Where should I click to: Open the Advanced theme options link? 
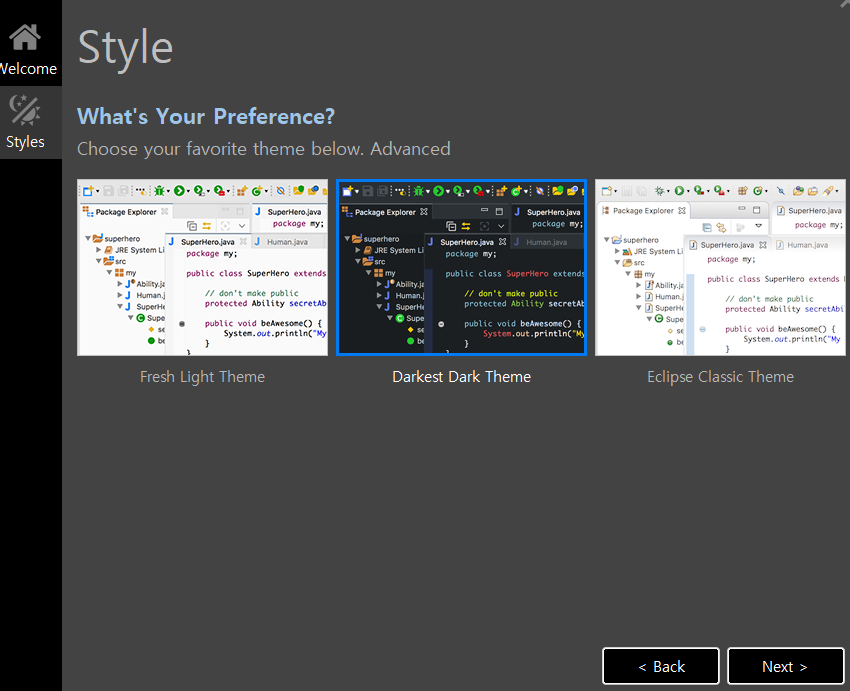(x=410, y=148)
